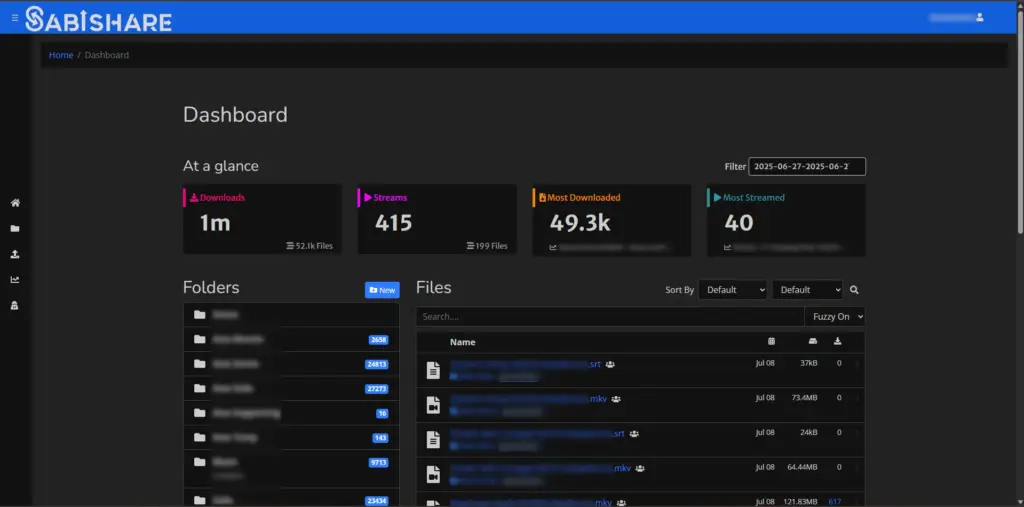1024x507 pixels.
Task: Click the calendar date column header icon
Action: [770, 342]
